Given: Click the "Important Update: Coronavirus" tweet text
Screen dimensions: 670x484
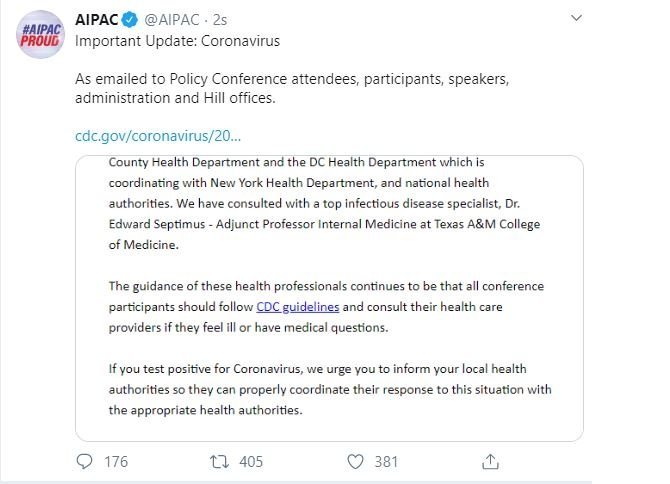Looking at the screenshot, I should (x=177, y=41).
